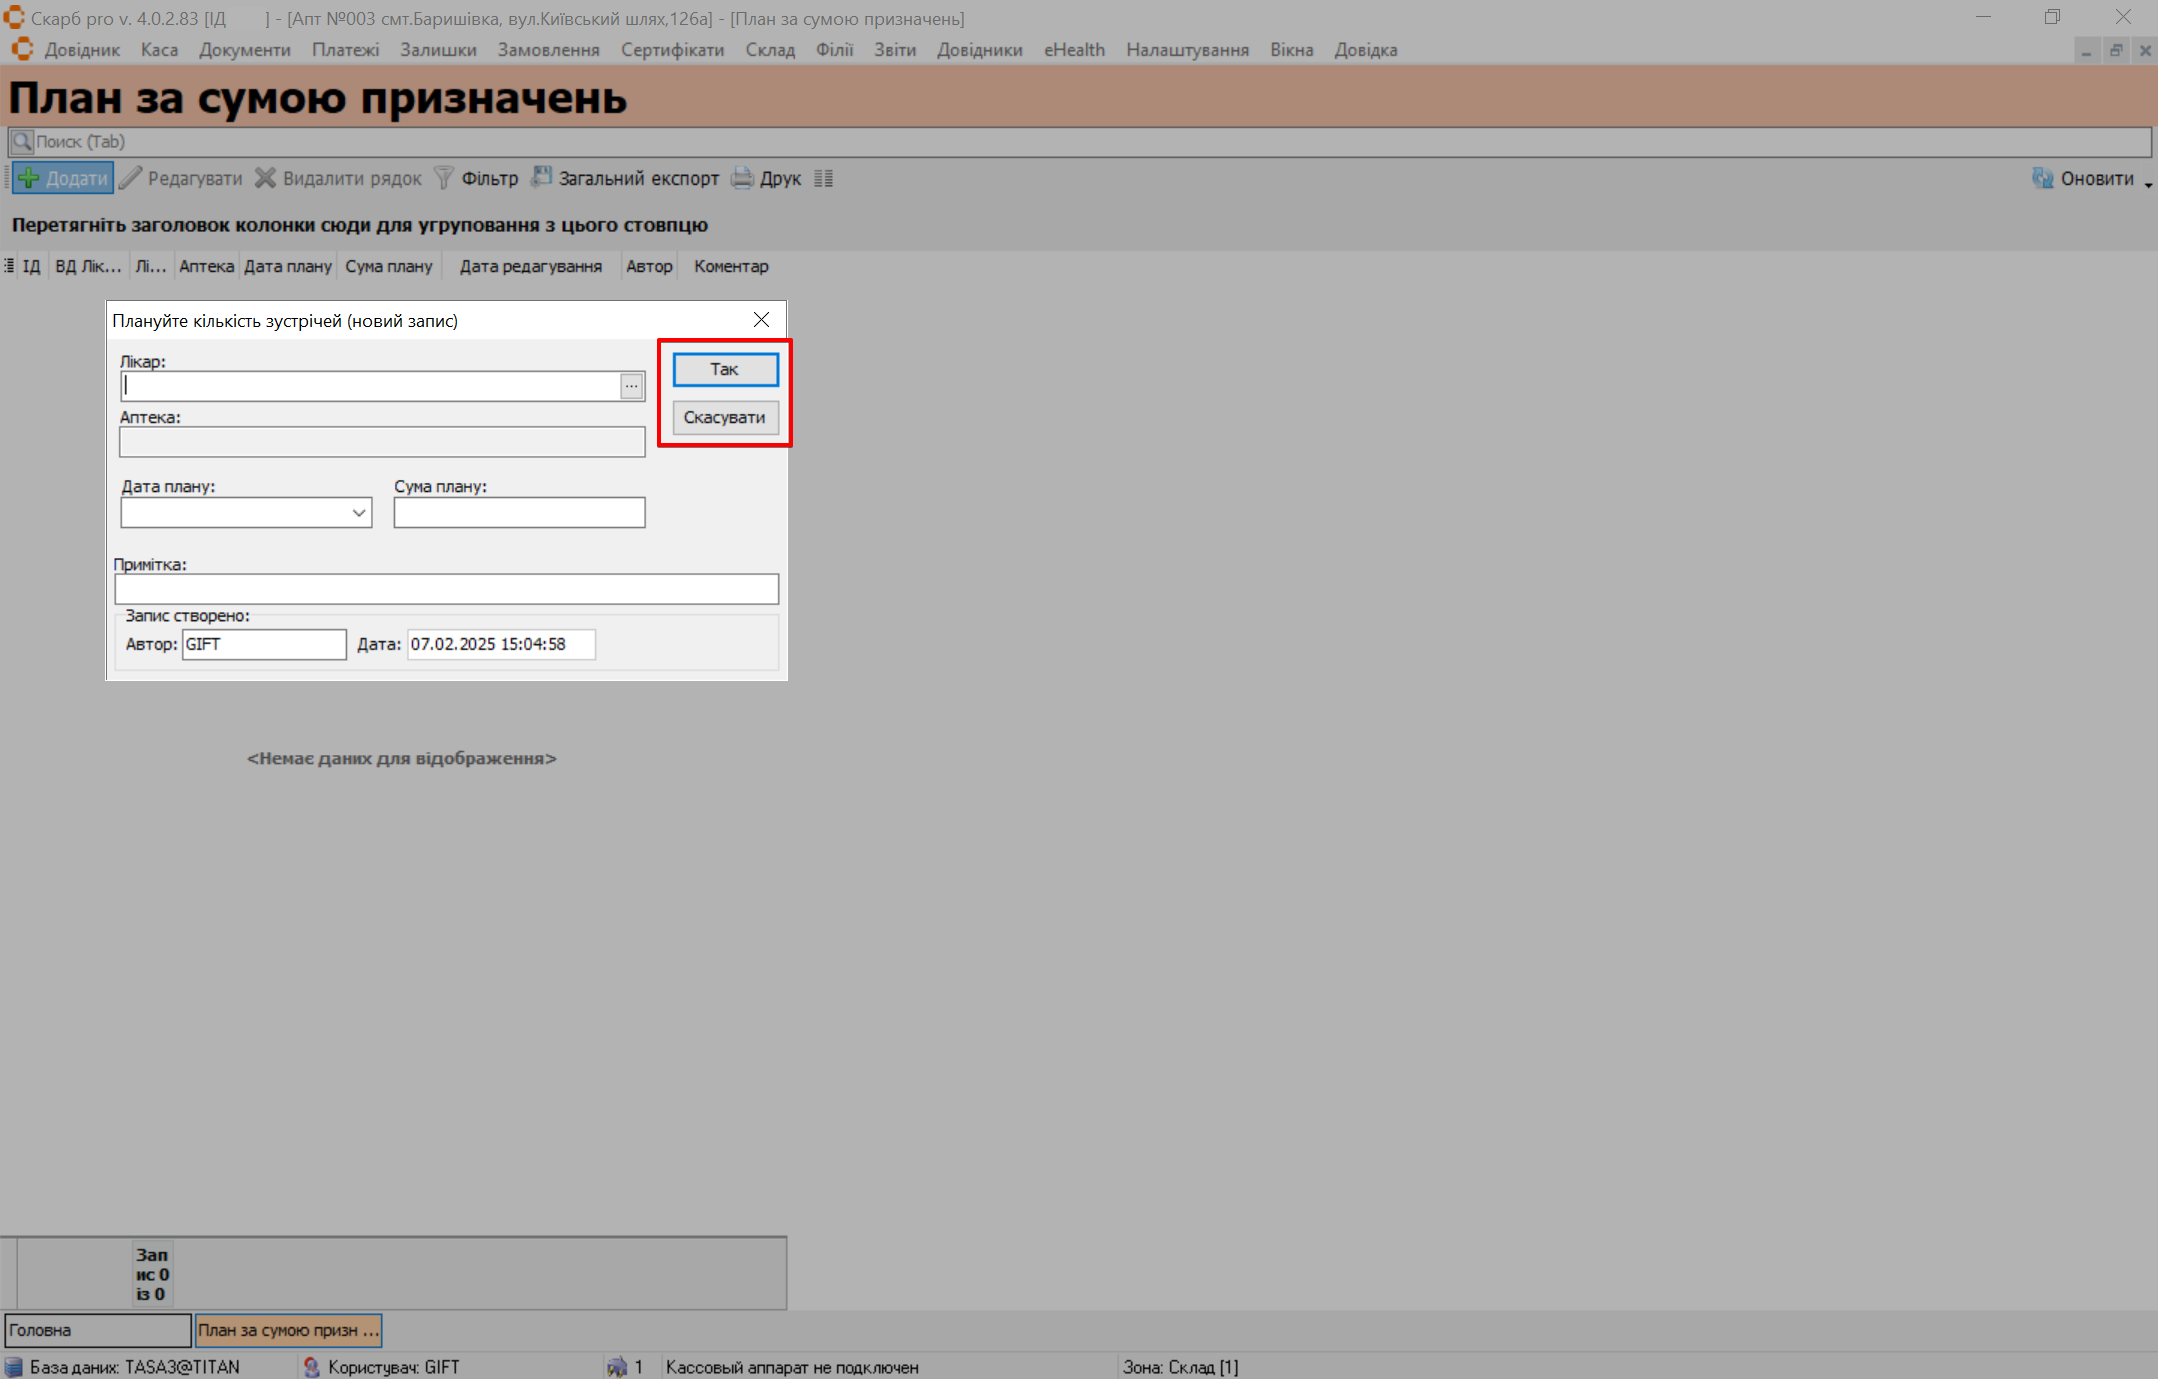Open the Лікар lookup ellipsis button

click(x=631, y=386)
